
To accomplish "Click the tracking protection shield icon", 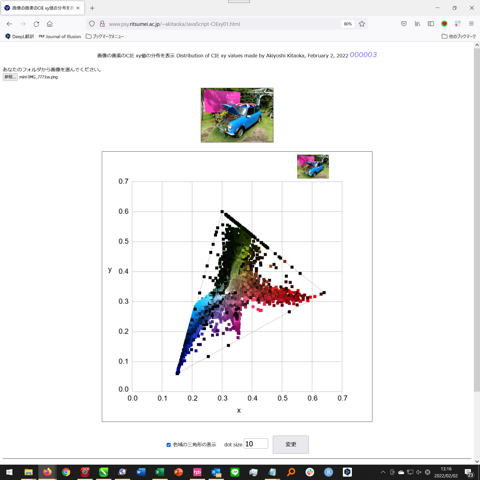I will pos(92,24).
